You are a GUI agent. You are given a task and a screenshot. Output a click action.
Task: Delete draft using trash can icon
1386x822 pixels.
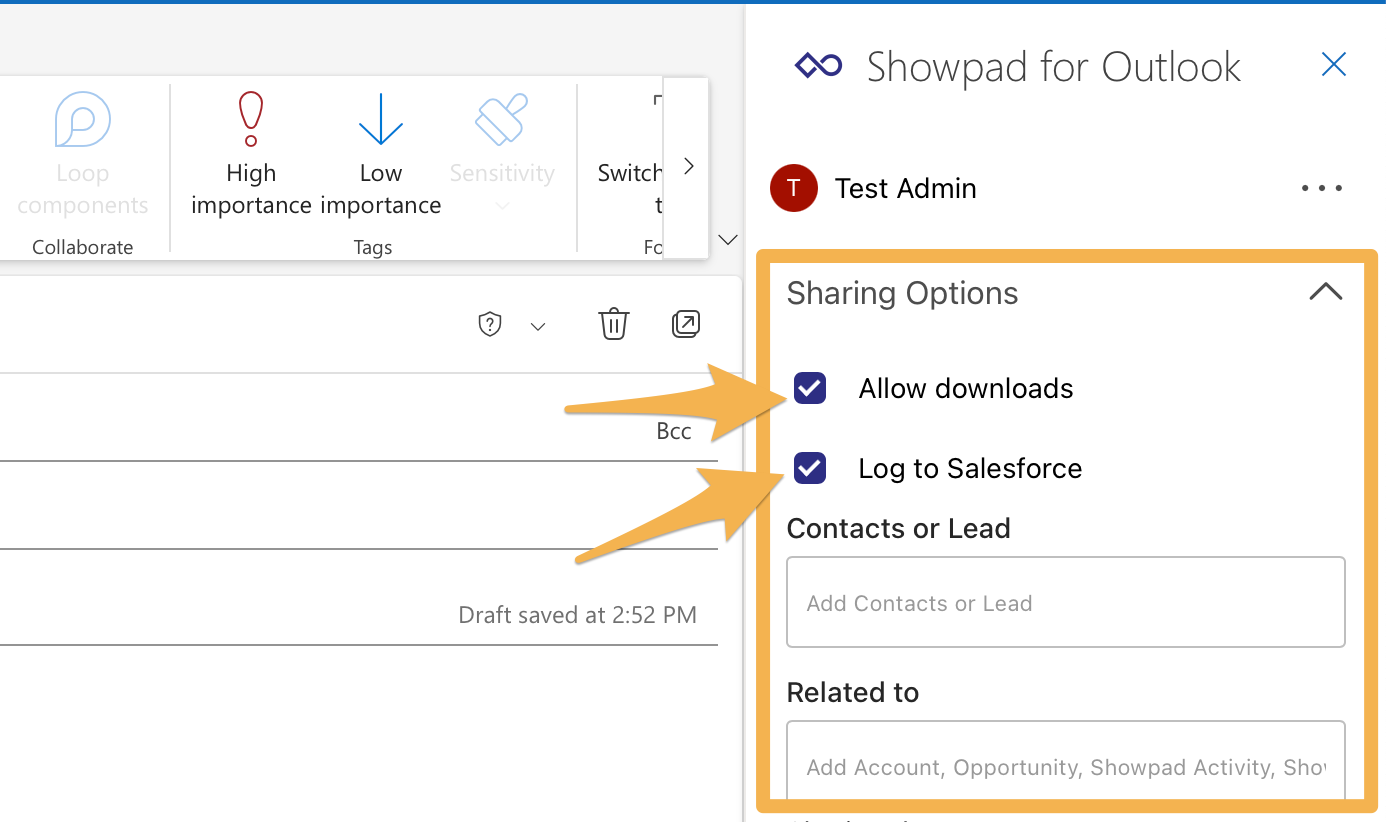(x=613, y=324)
